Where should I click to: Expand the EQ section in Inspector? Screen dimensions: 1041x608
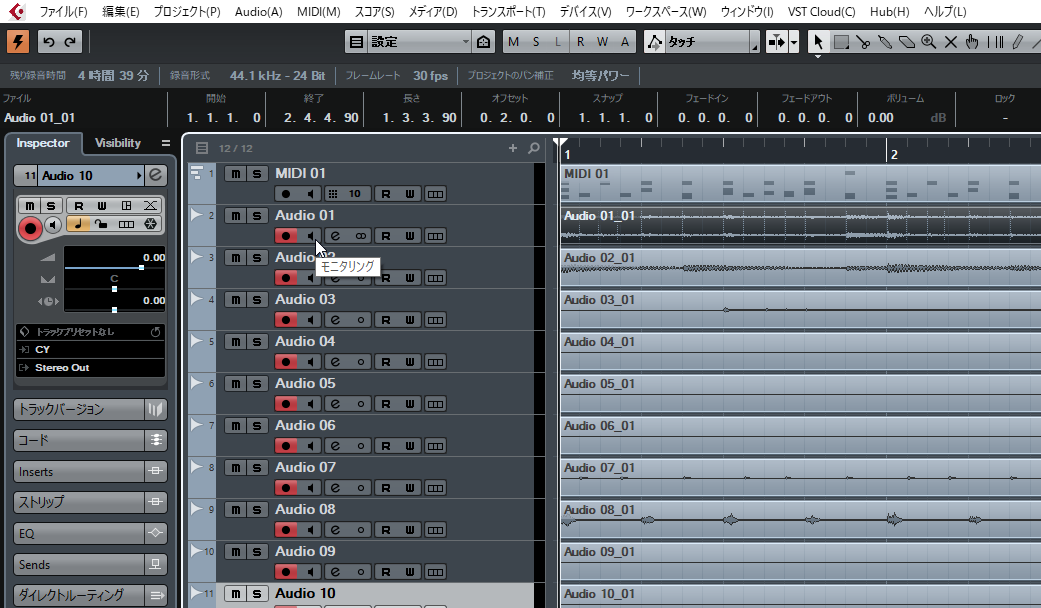point(79,533)
